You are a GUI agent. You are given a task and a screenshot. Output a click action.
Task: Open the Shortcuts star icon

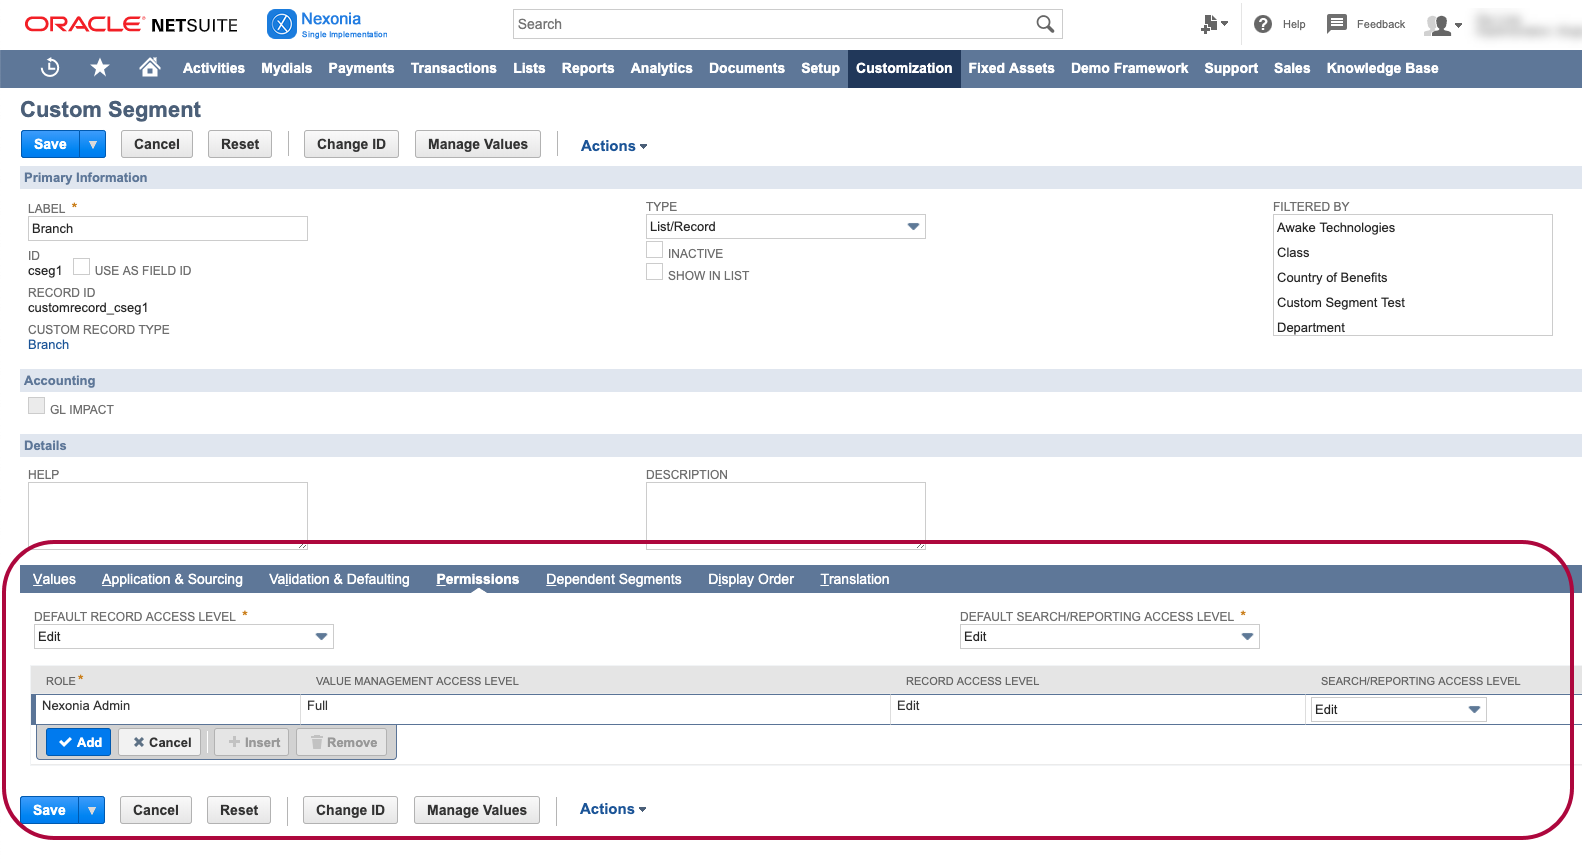(100, 68)
